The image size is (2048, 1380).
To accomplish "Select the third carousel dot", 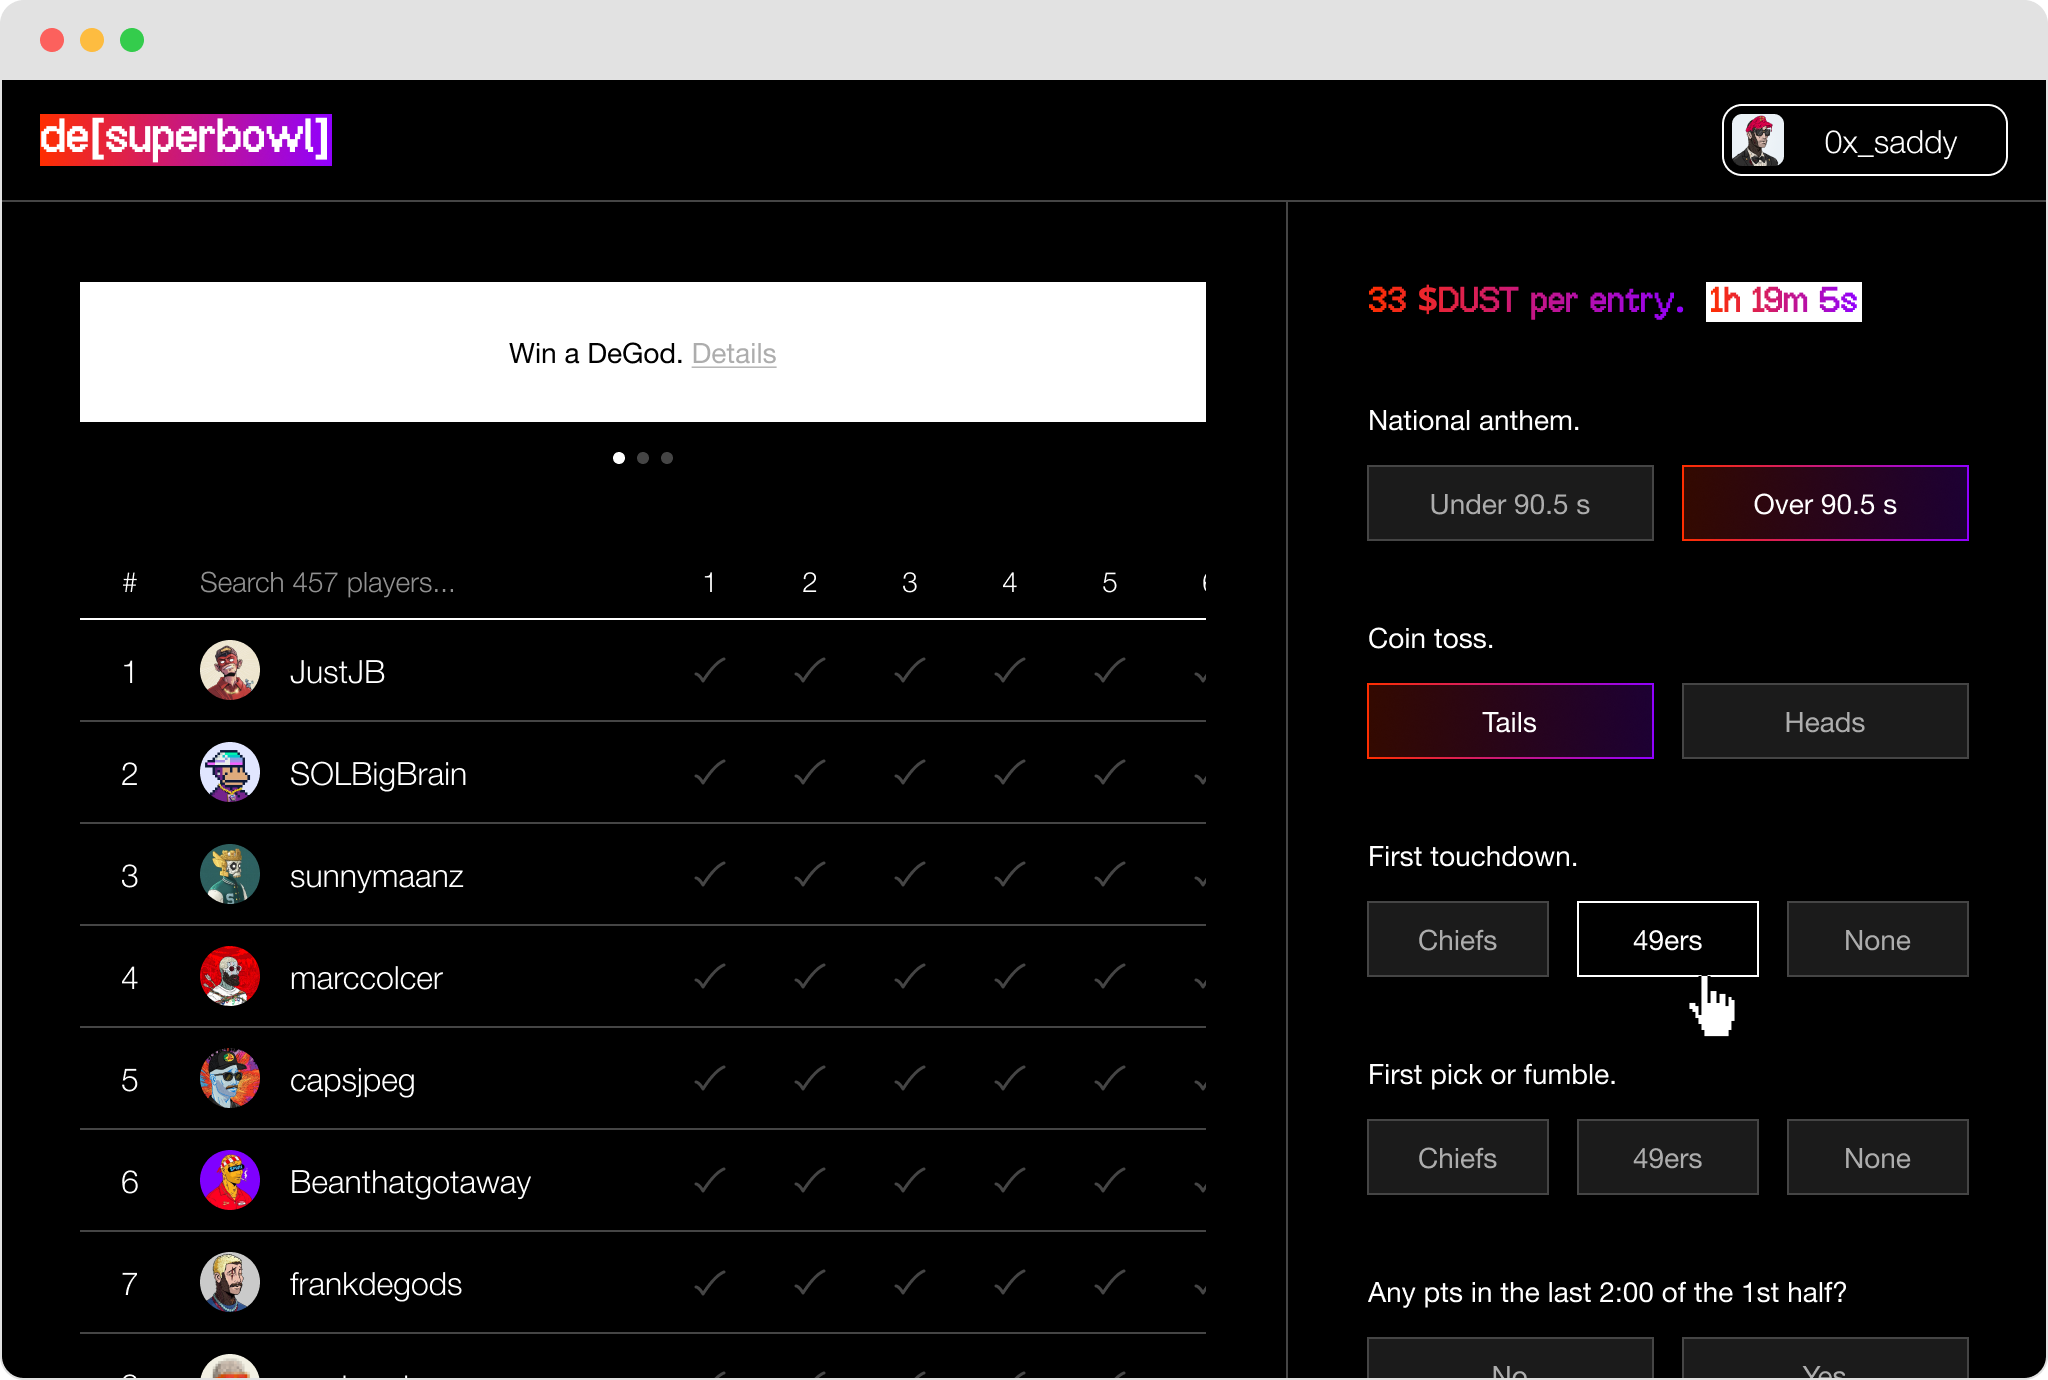I will 667,458.
